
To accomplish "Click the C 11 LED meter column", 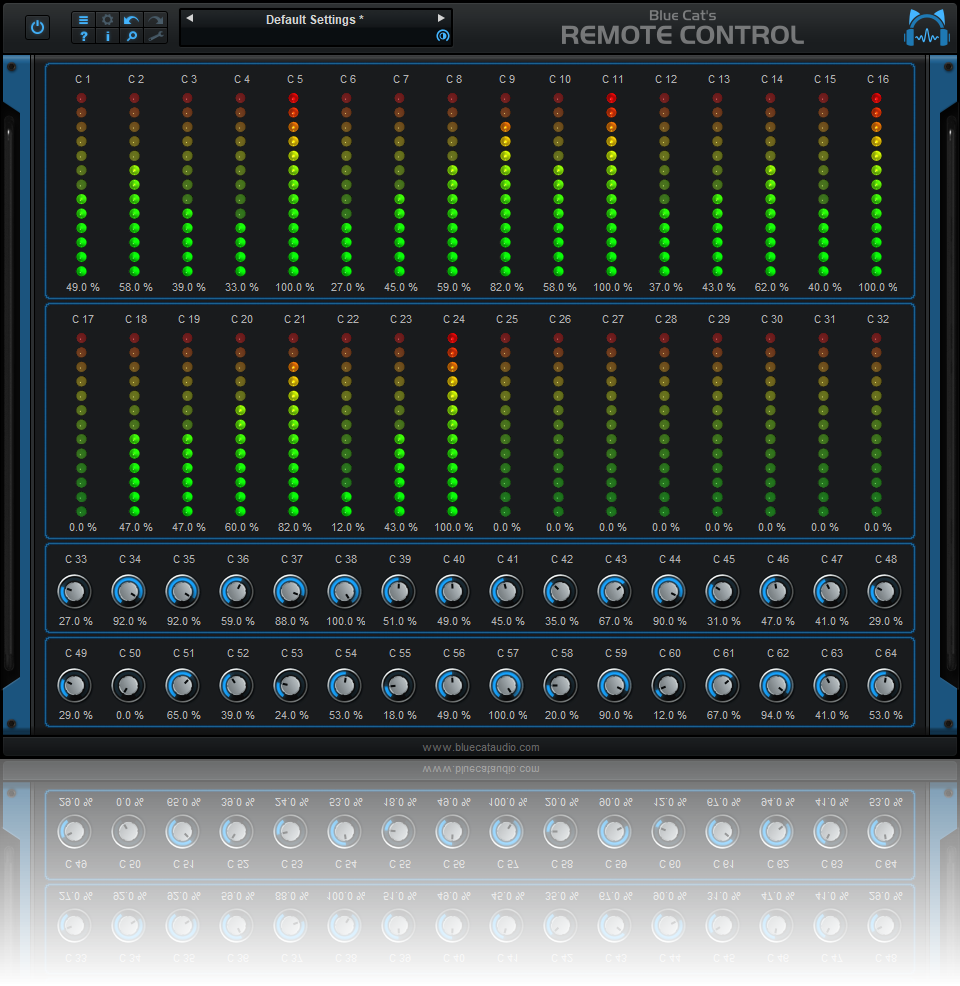I will click(x=612, y=184).
